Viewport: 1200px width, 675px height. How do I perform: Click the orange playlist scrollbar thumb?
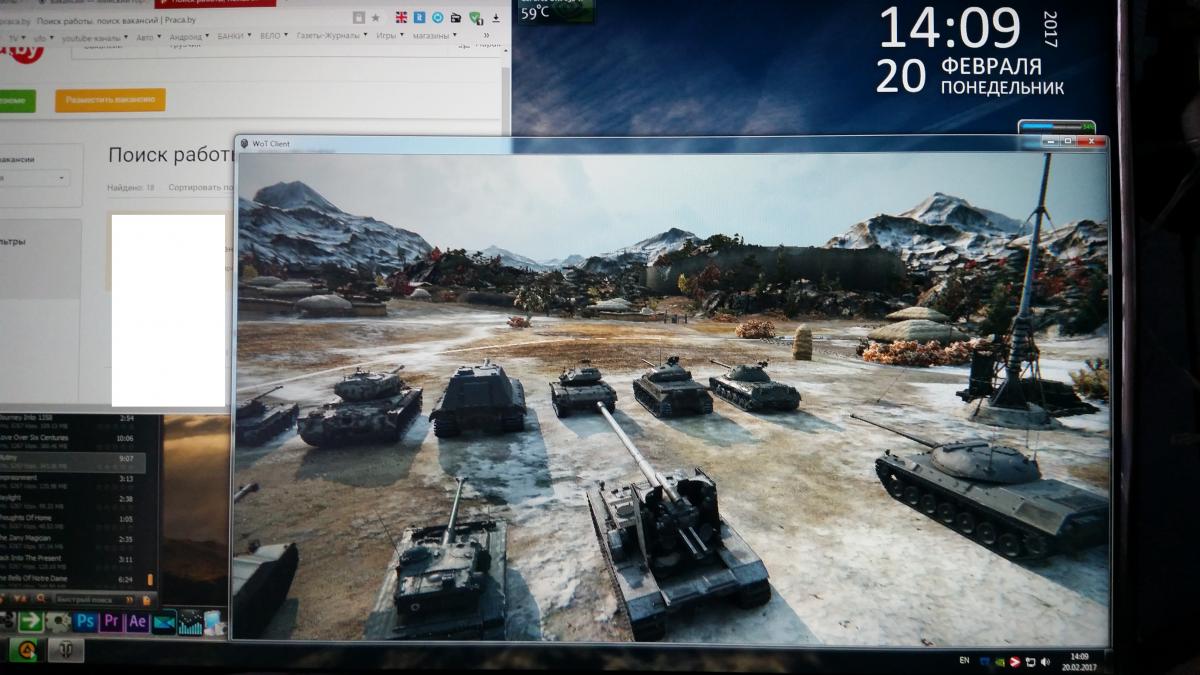point(151,579)
